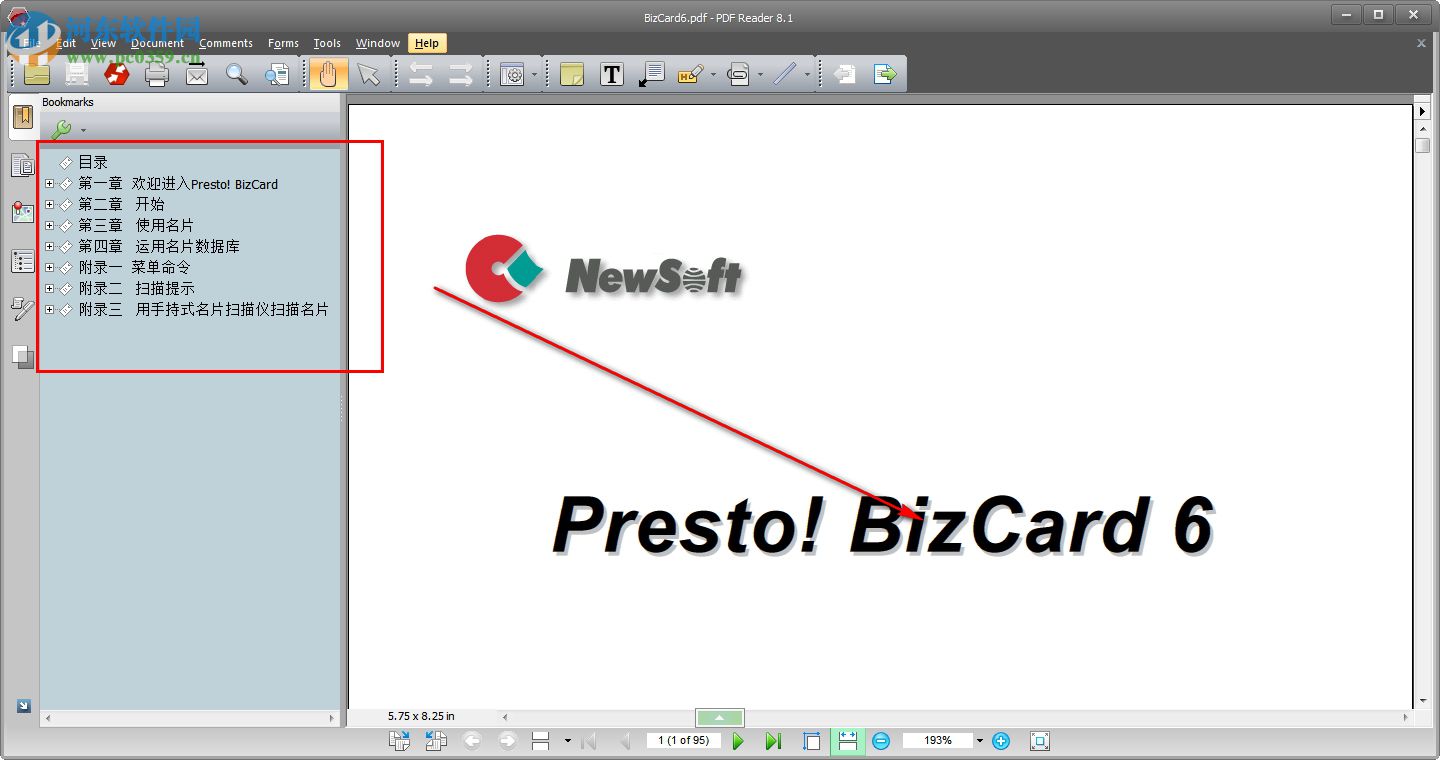
Task: Open the Document menu
Action: pos(158,43)
